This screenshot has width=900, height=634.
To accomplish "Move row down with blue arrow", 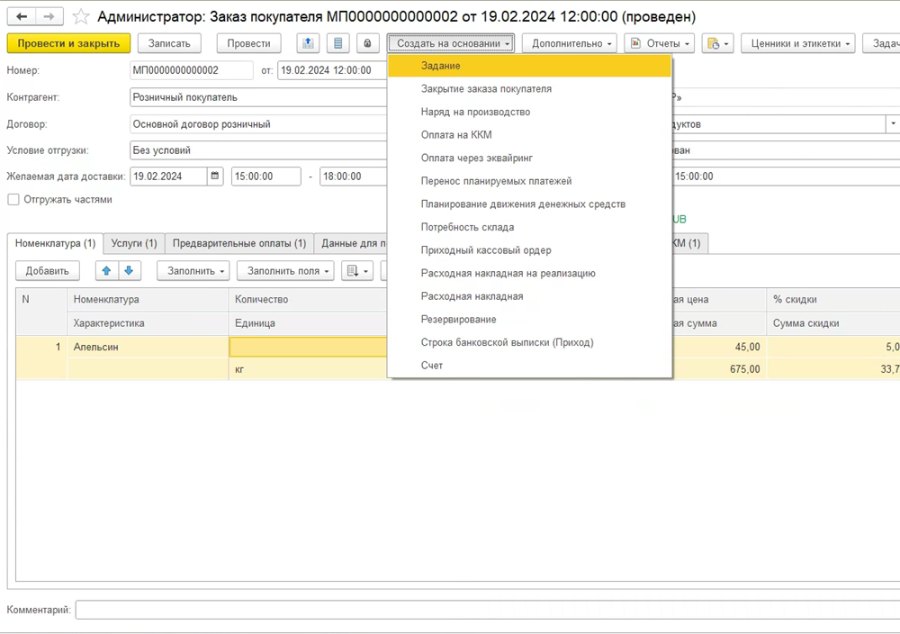I will coord(129,270).
